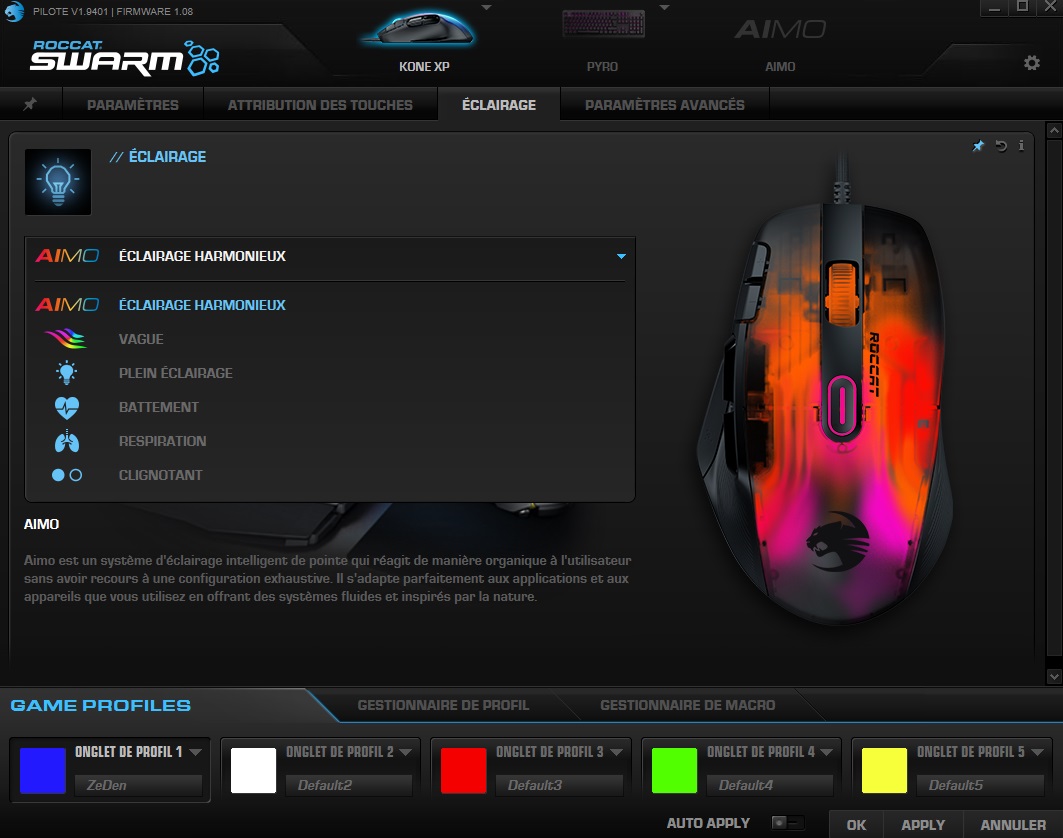Open the Gestionnaire de Macro tab
The width and height of the screenshot is (1063, 838).
687,704
